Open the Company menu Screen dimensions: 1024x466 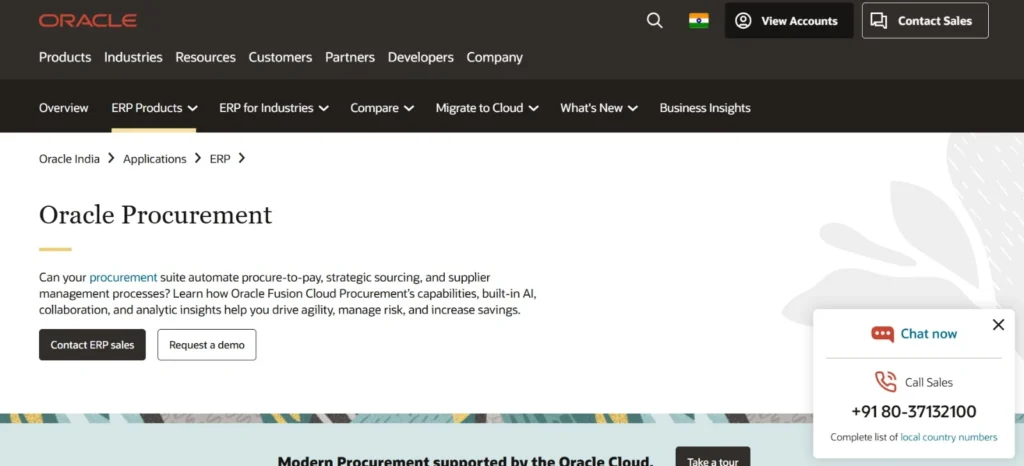point(494,57)
